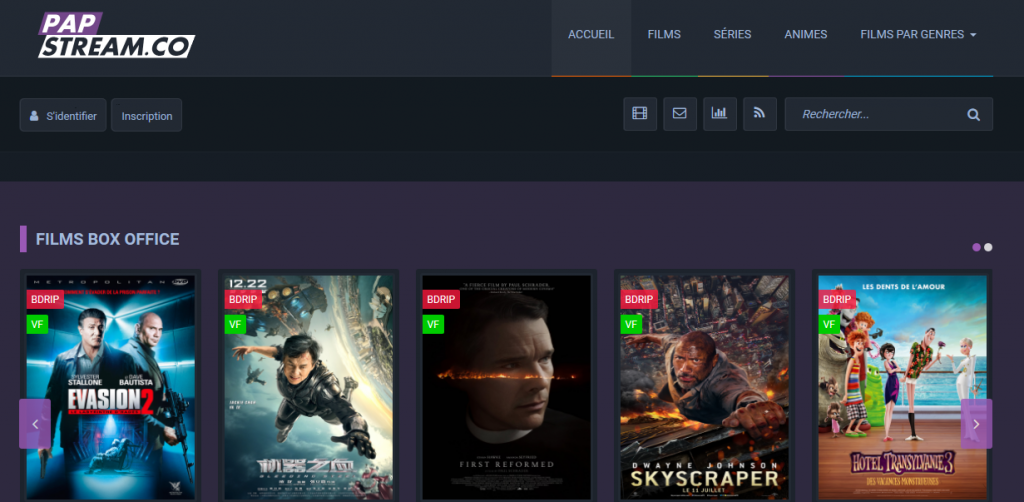1024x502 pixels.
Task: Open the First Reformed movie poster
Action: click(x=506, y=390)
